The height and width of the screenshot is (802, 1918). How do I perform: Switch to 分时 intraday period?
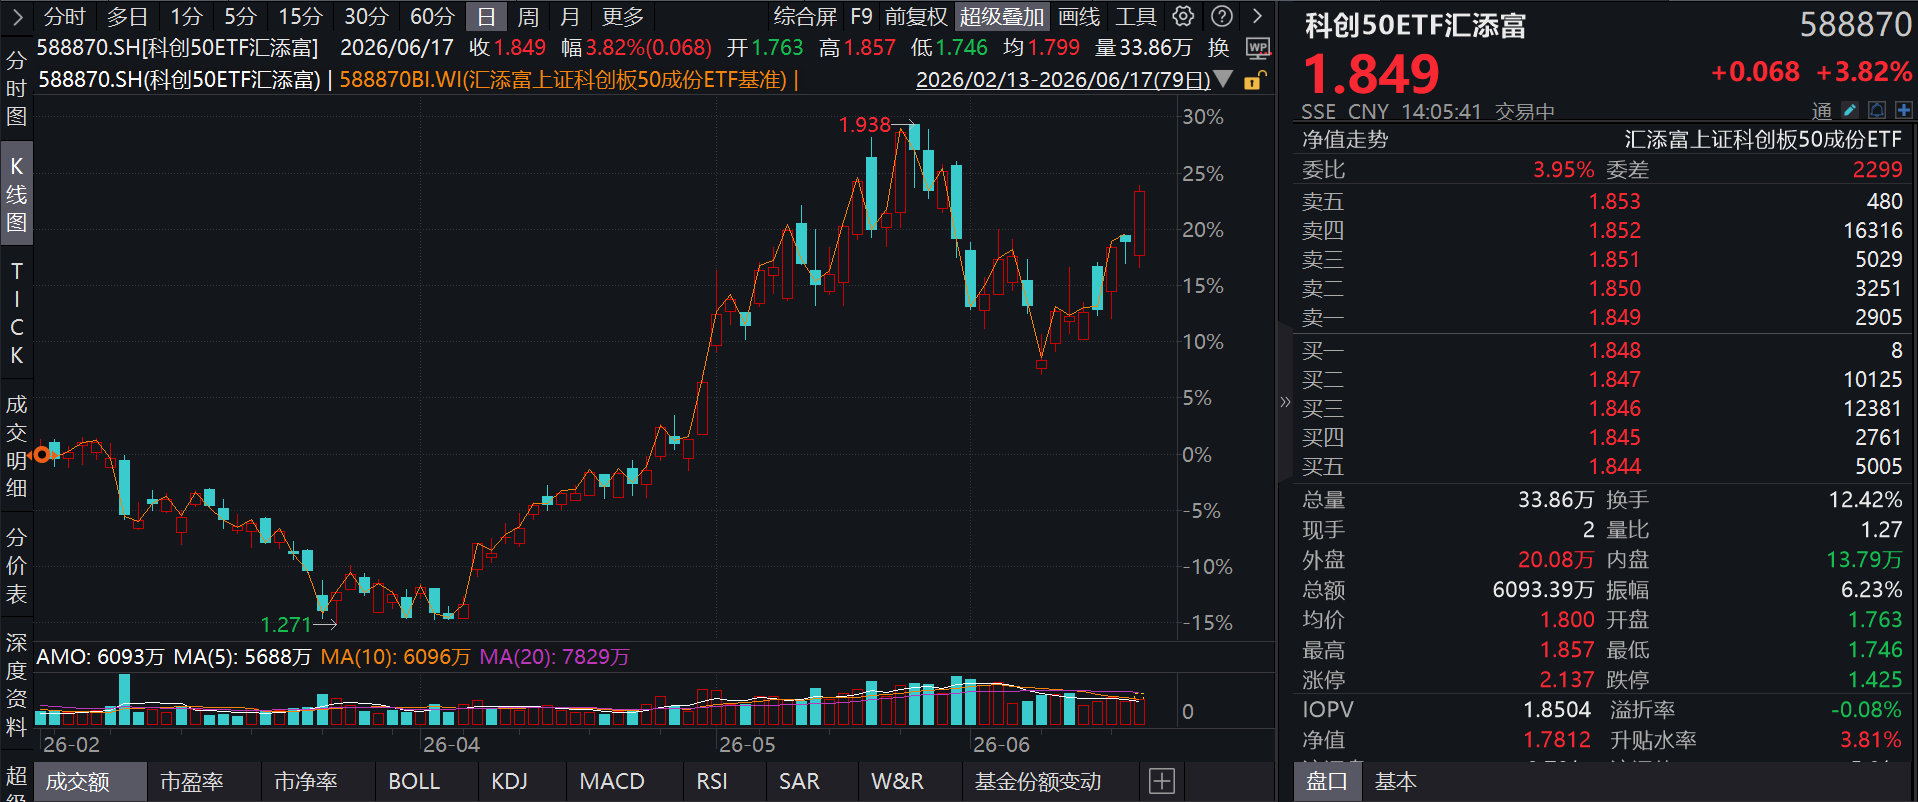[x=65, y=17]
